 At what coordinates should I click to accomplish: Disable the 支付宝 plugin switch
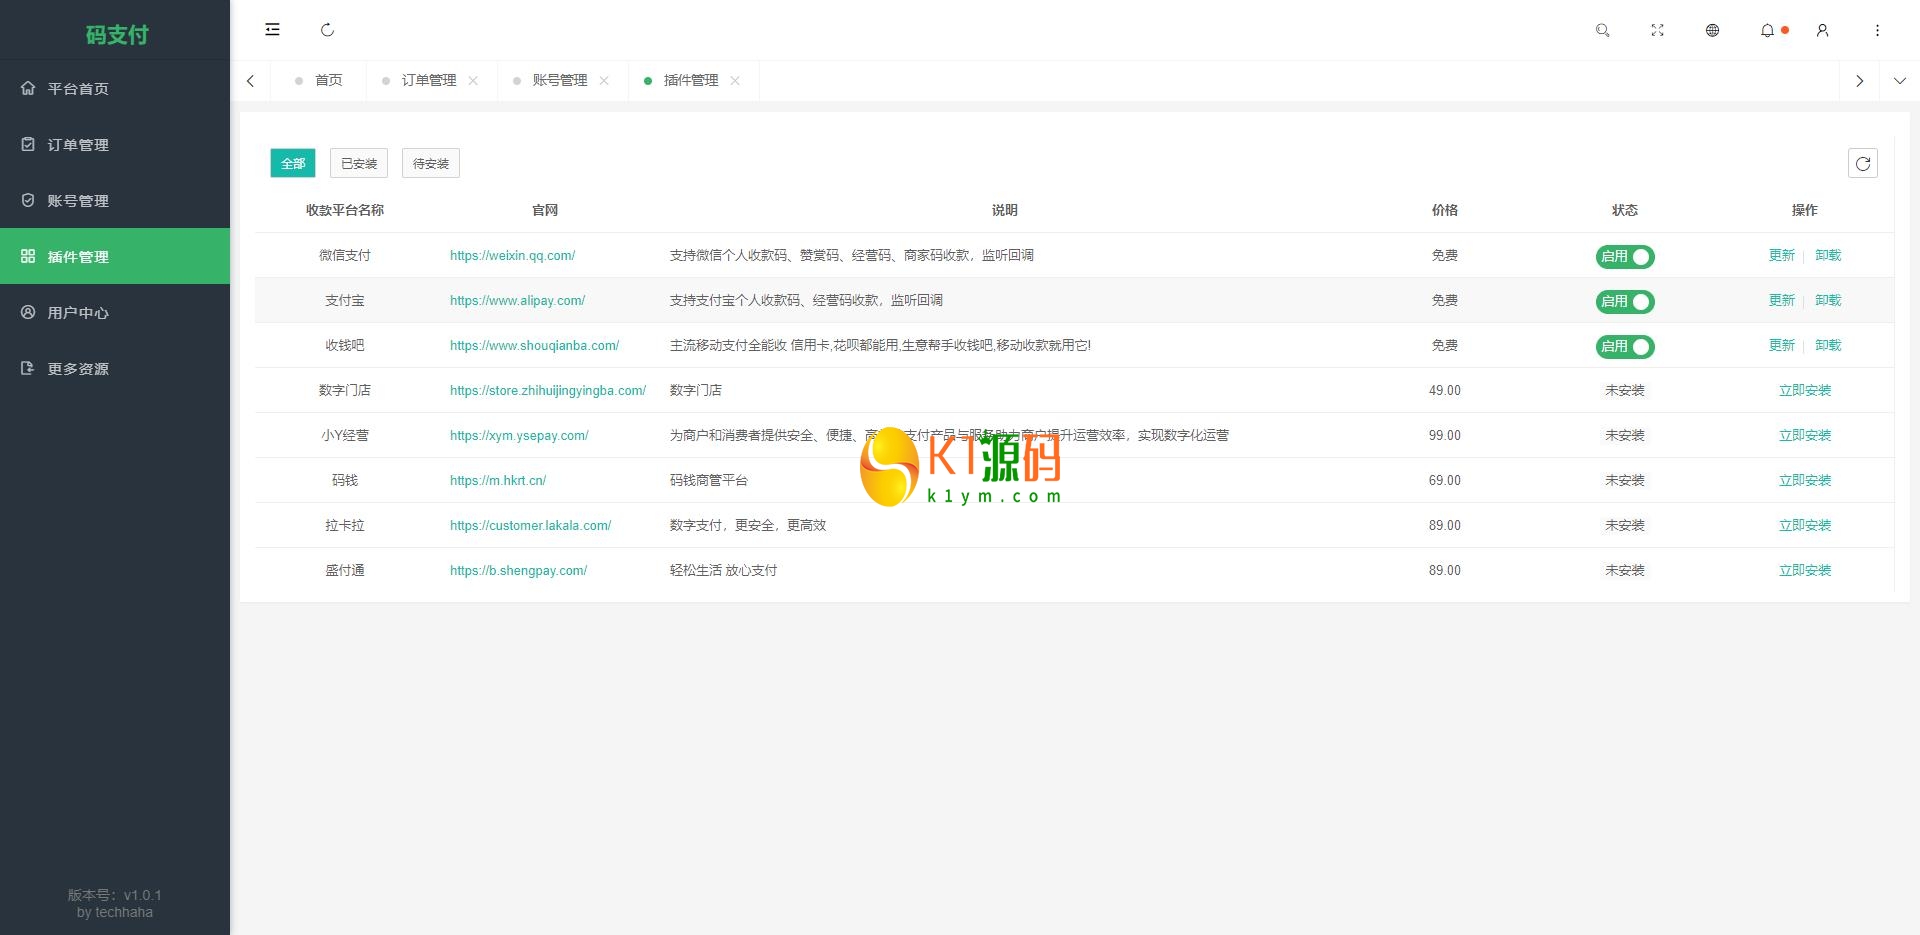click(1624, 302)
